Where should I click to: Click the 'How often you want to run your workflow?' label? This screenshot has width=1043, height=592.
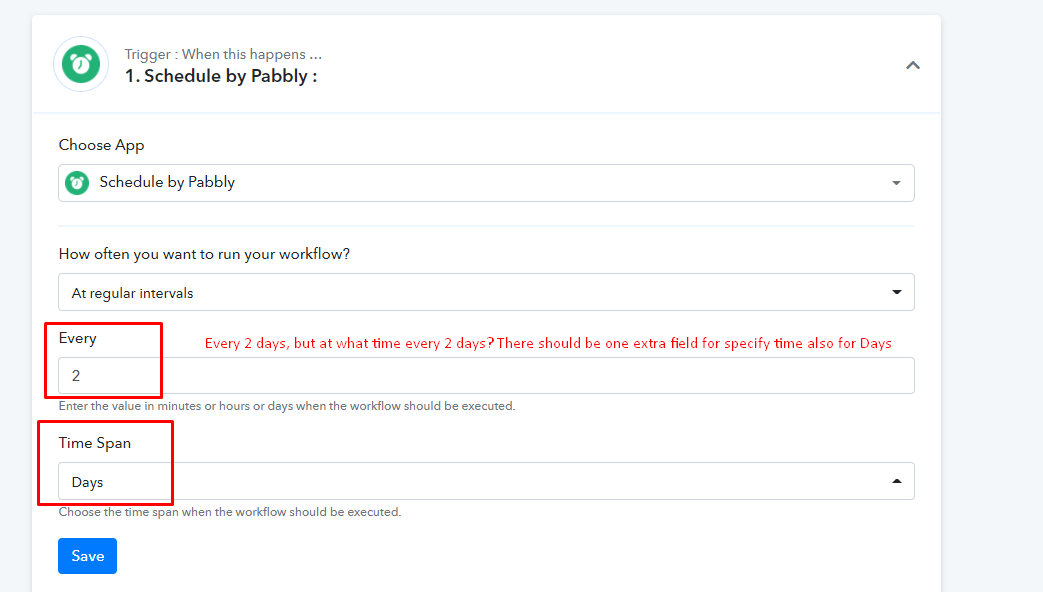tap(204, 254)
